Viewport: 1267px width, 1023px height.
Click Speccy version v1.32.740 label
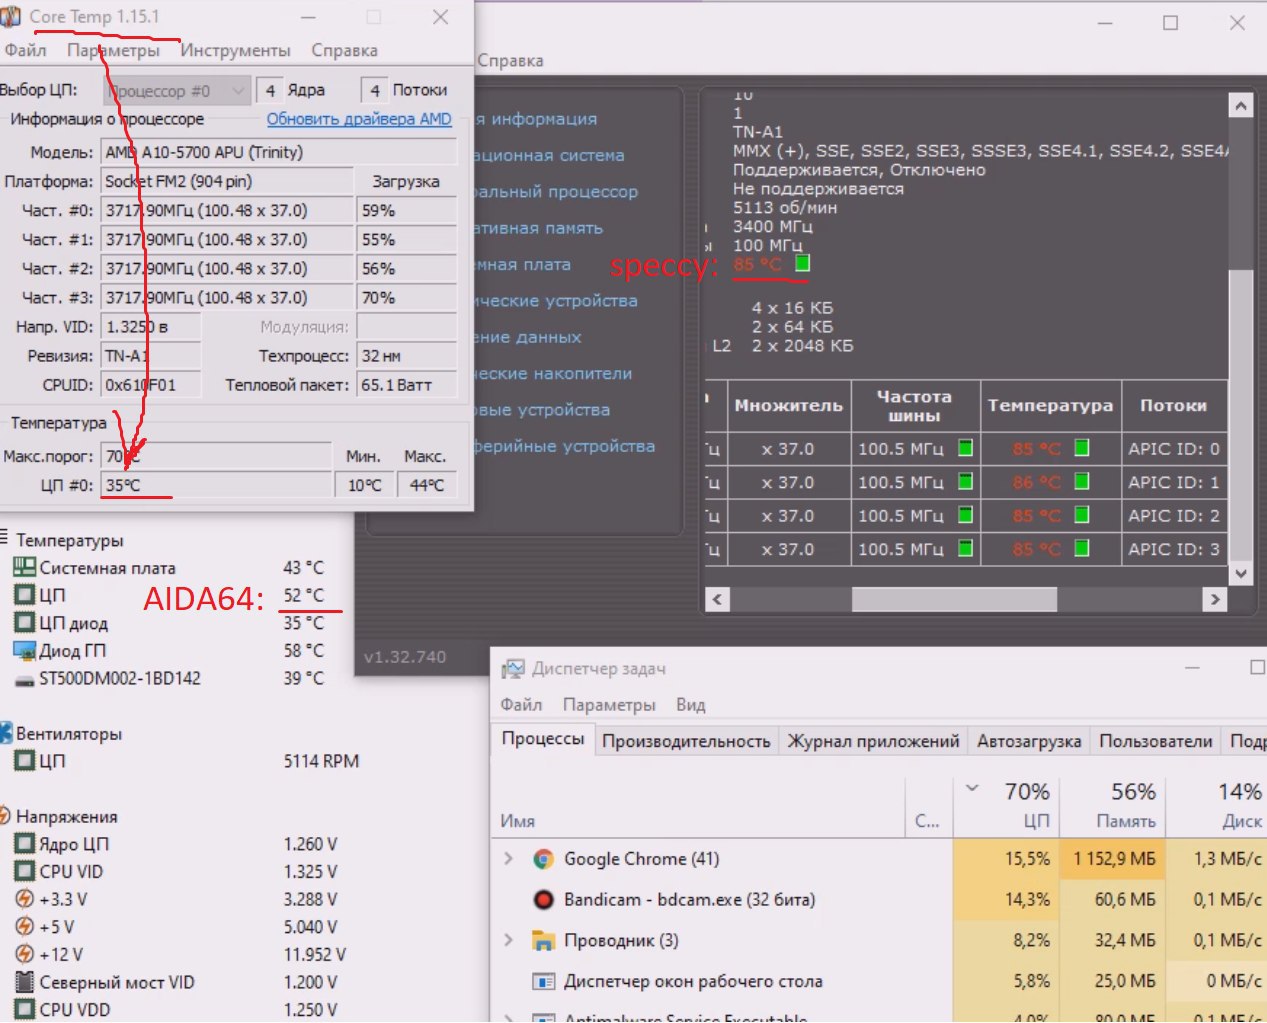coord(405,657)
